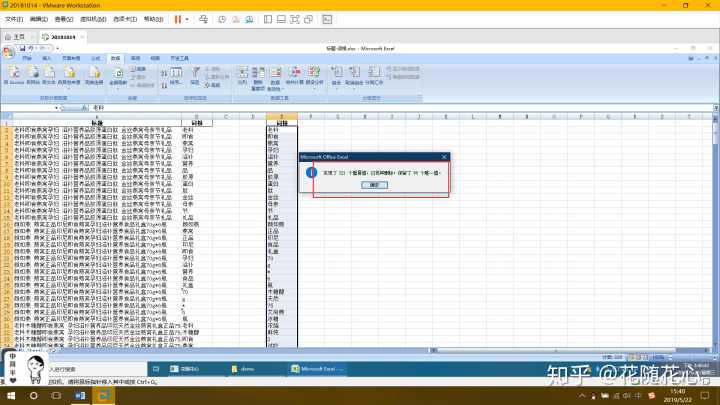Click the Excel horizontal scrollbar

569,350
